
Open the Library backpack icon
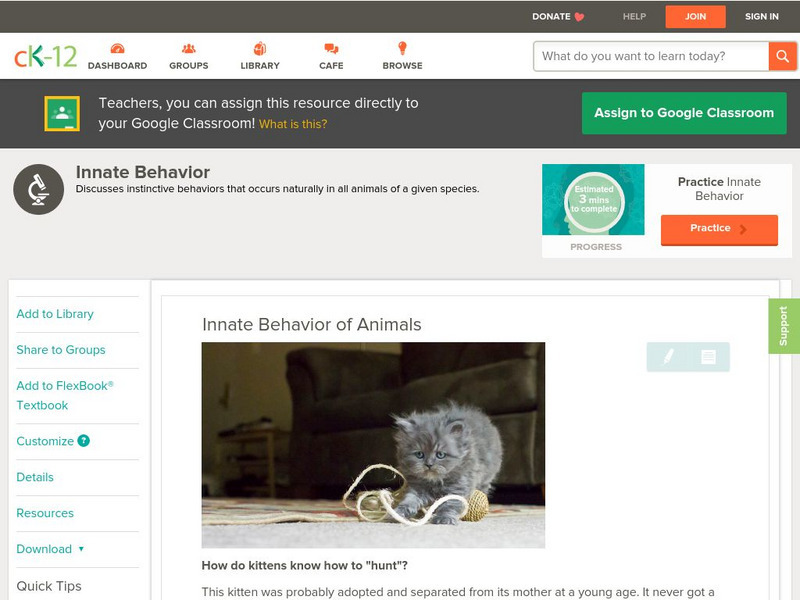tap(260, 48)
